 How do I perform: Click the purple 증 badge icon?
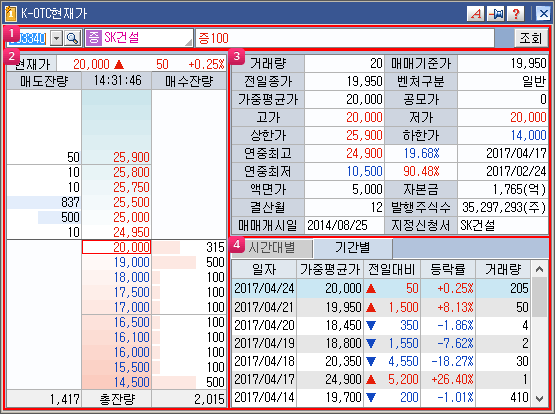pyautogui.click(x=93, y=38)
